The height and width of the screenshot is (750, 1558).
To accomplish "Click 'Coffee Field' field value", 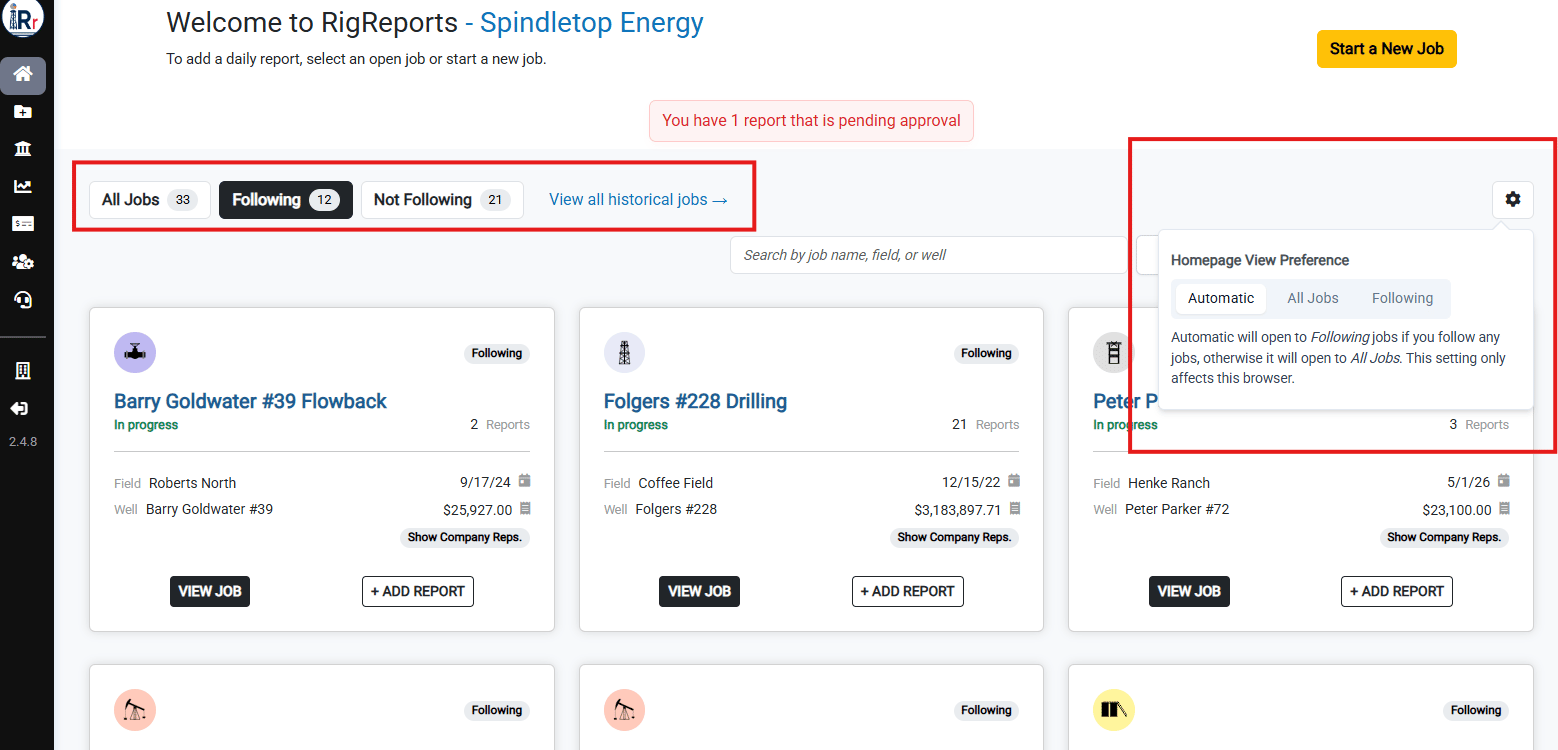I will point(676,483).
